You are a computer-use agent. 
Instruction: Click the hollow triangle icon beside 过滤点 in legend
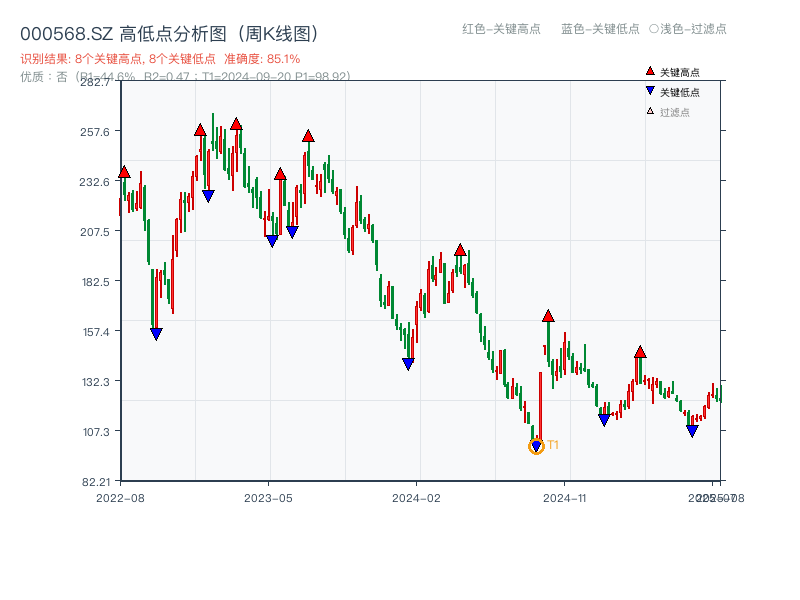click(x=650, y=111)
